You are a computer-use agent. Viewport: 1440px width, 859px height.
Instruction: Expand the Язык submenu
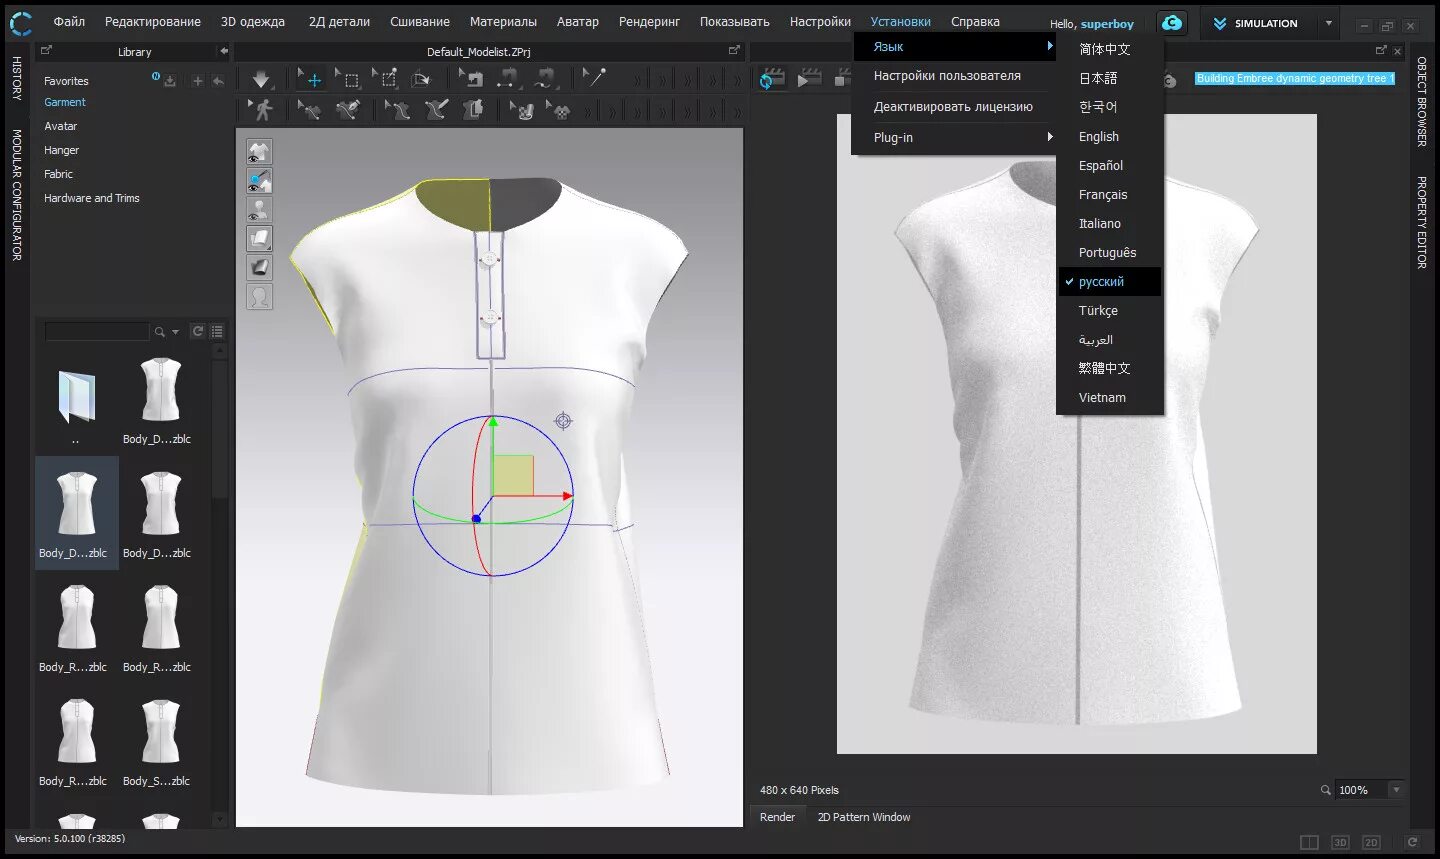[954, 46]
